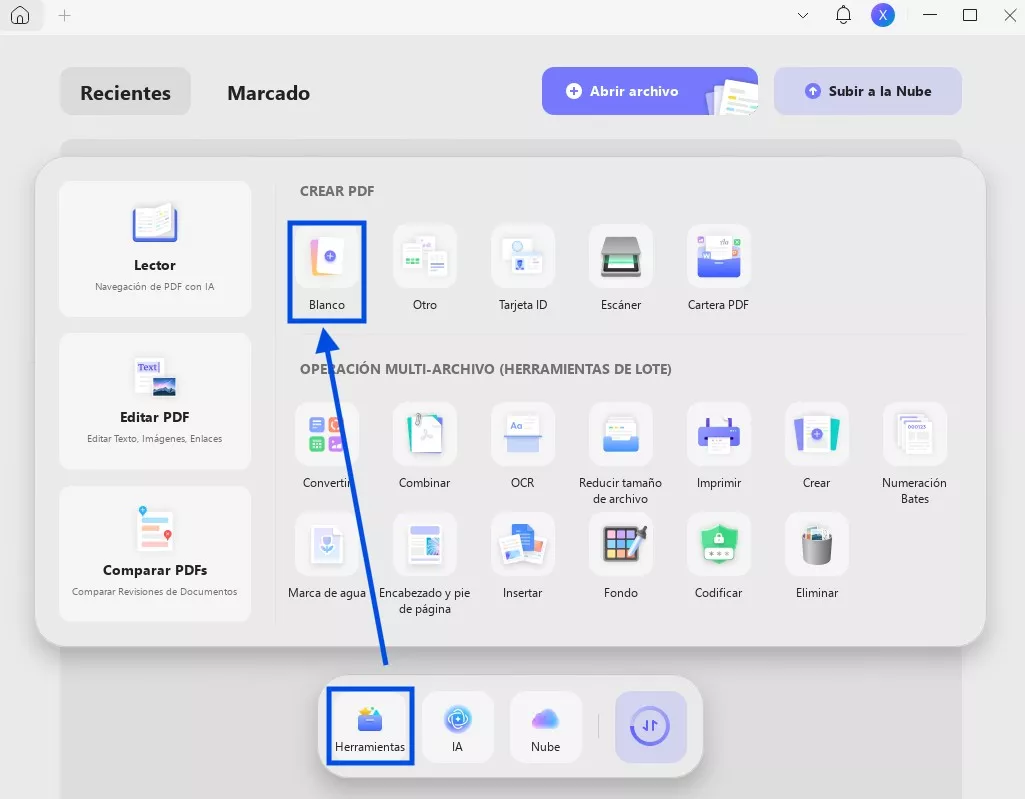Open the Lector card

(155, 249)
